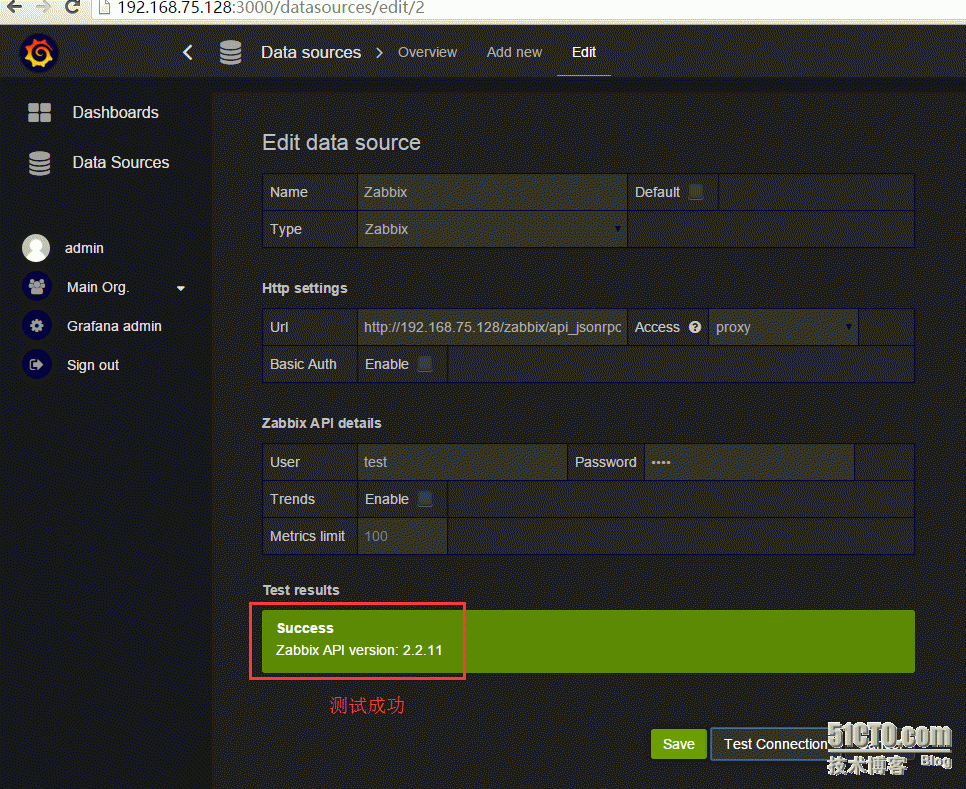966x789 pixels.
Task: Switch to the Add new tab
Action: point(514,52)
